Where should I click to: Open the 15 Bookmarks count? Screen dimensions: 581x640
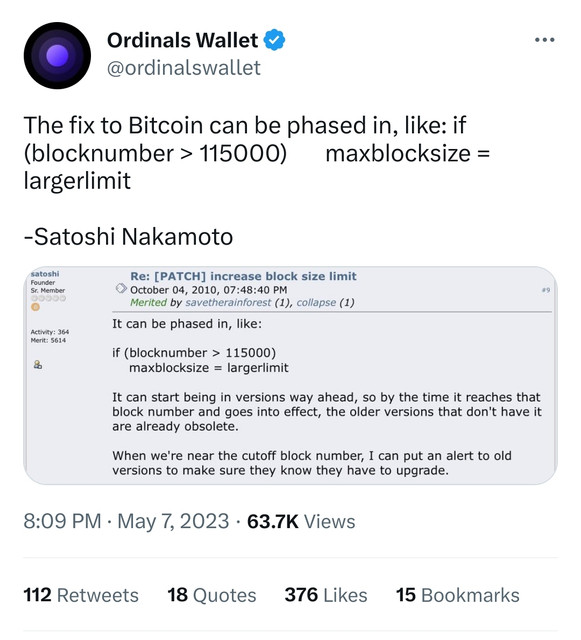(457, 595)
